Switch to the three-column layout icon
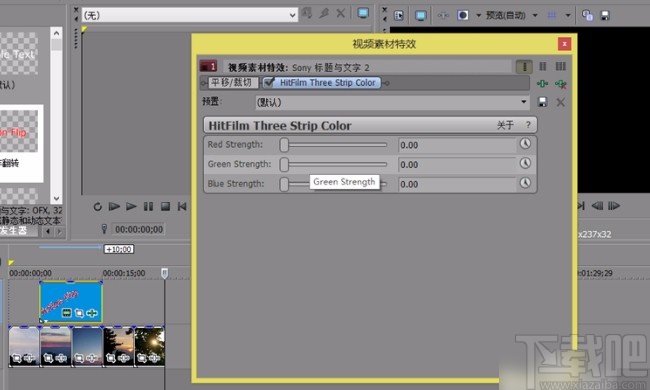Screen dimensions: 650x390 tap(560, 66)
